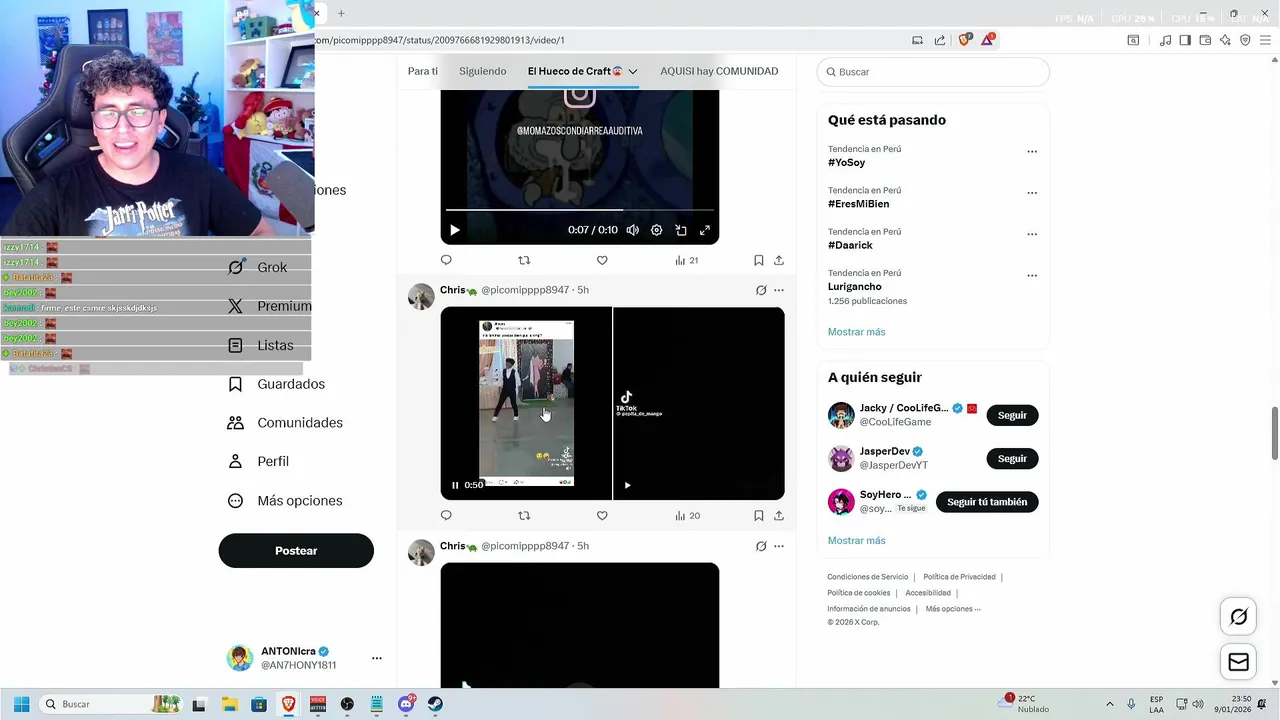Toggle picture-in-picture on 0:10 video
The image size is (1280, 720).
[681, 230]
